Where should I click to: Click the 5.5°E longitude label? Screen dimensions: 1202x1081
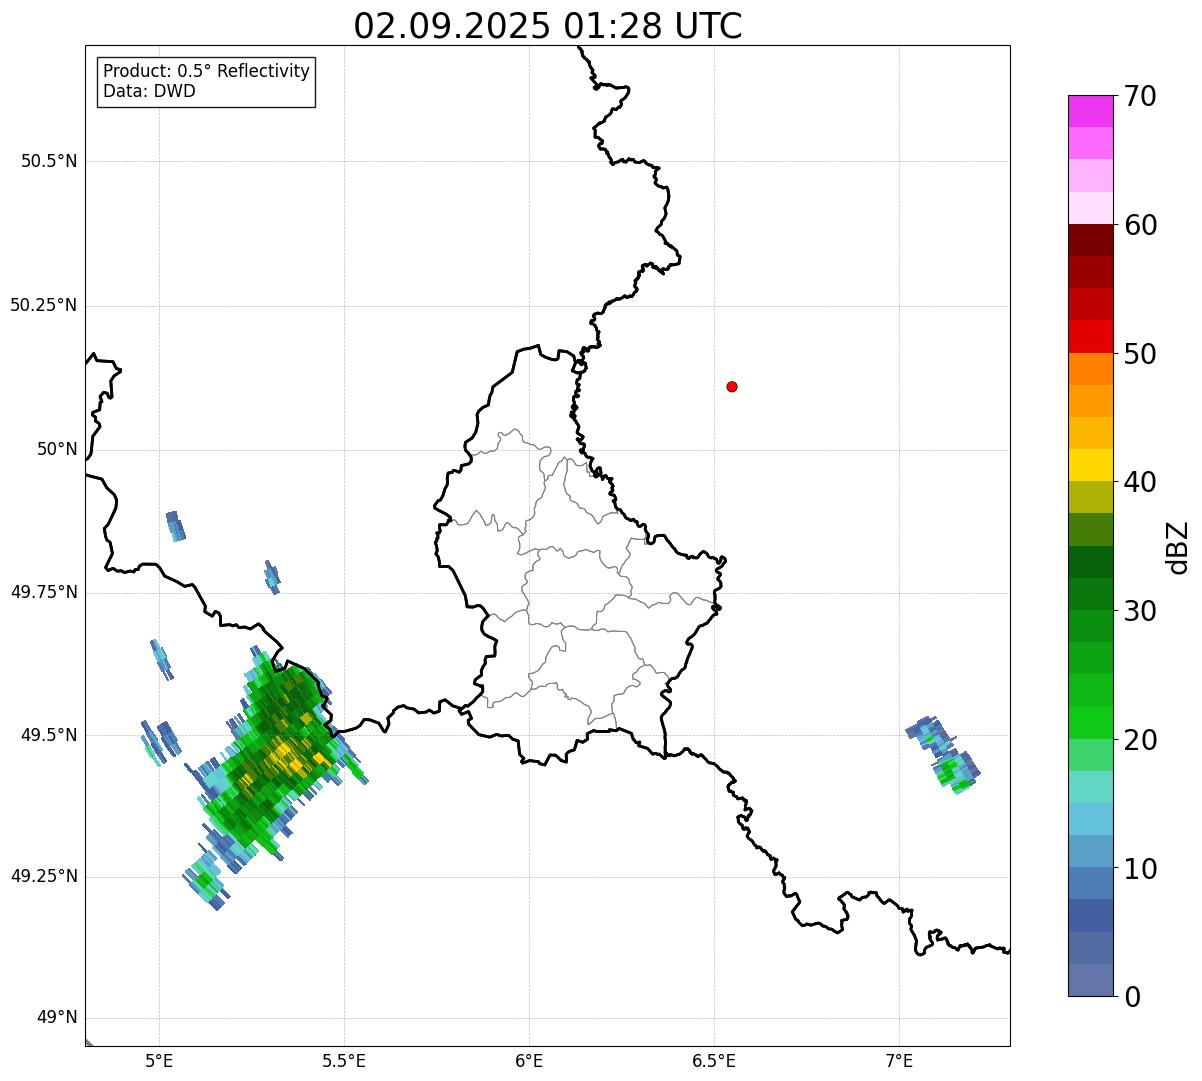[344, 1061]
